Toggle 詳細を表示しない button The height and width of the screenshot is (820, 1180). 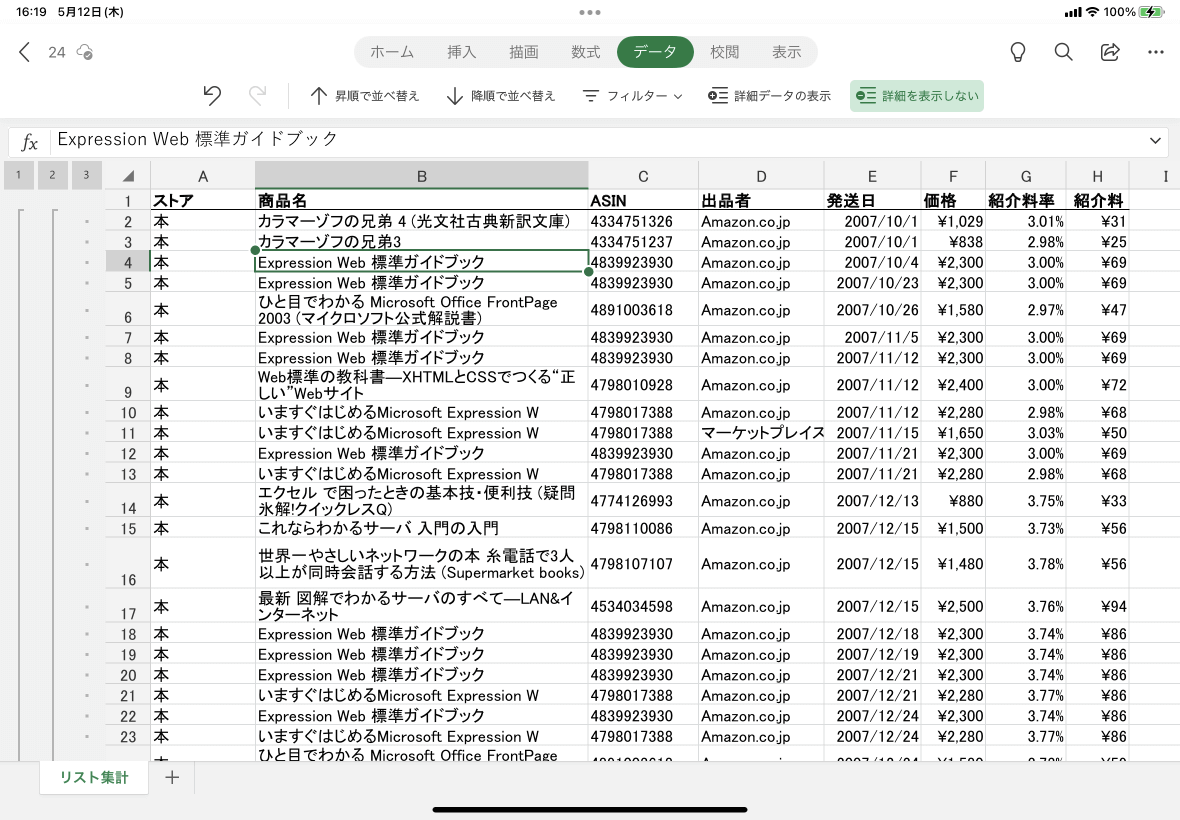point(917,96)
